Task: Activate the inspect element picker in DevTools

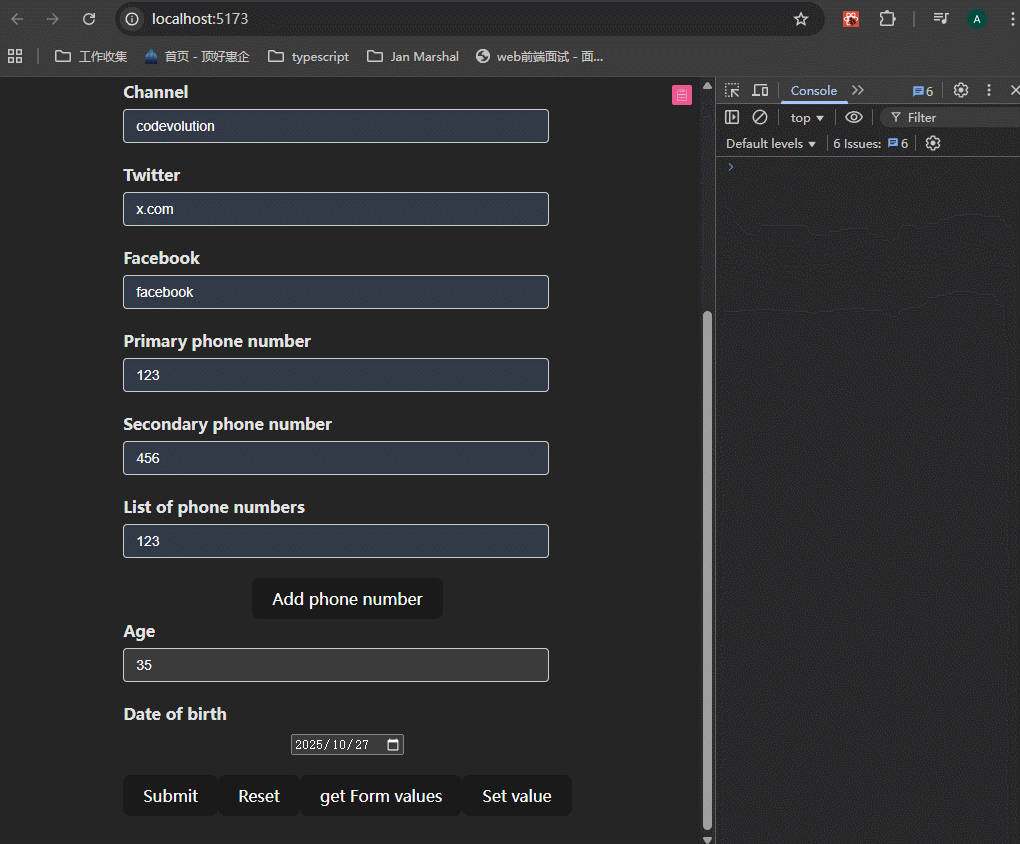Action: tap(732, 91)
